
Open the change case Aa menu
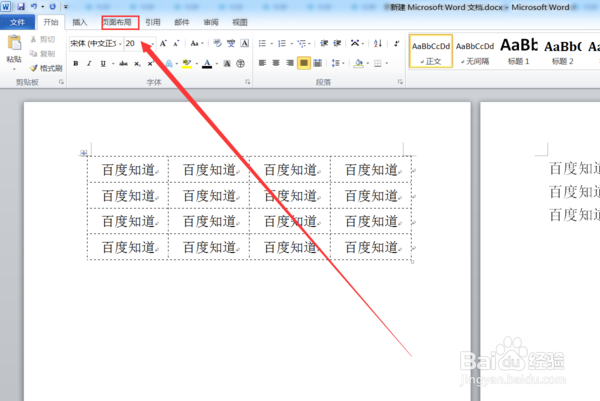pos(197,43)
